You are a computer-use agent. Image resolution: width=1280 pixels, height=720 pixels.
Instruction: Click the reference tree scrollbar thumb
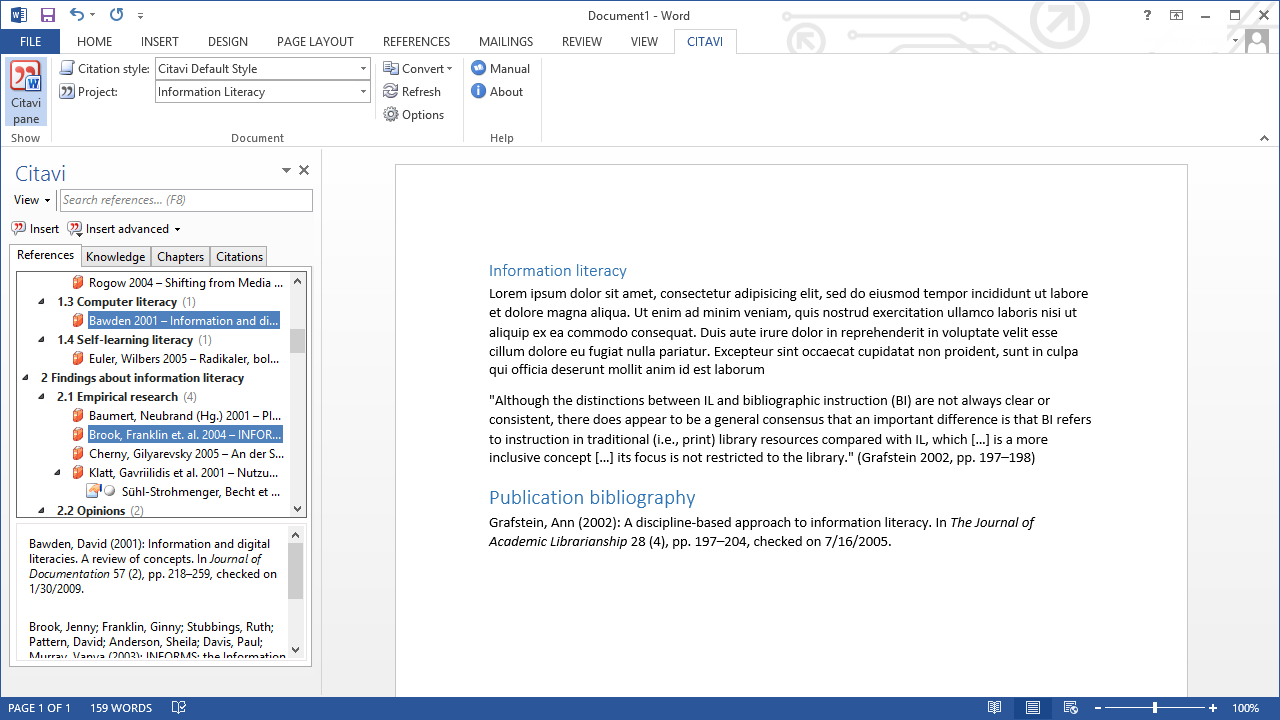click(x=297, y=340)
